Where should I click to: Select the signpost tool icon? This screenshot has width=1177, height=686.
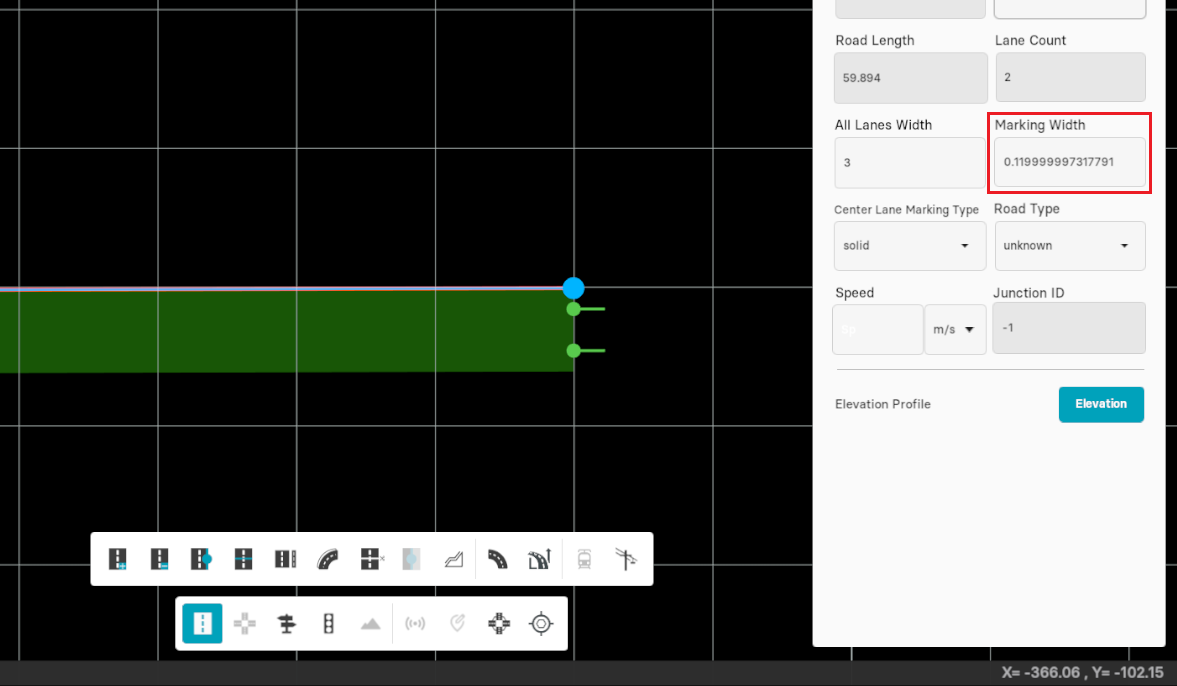pyautogui.click(x=287, y=624)
